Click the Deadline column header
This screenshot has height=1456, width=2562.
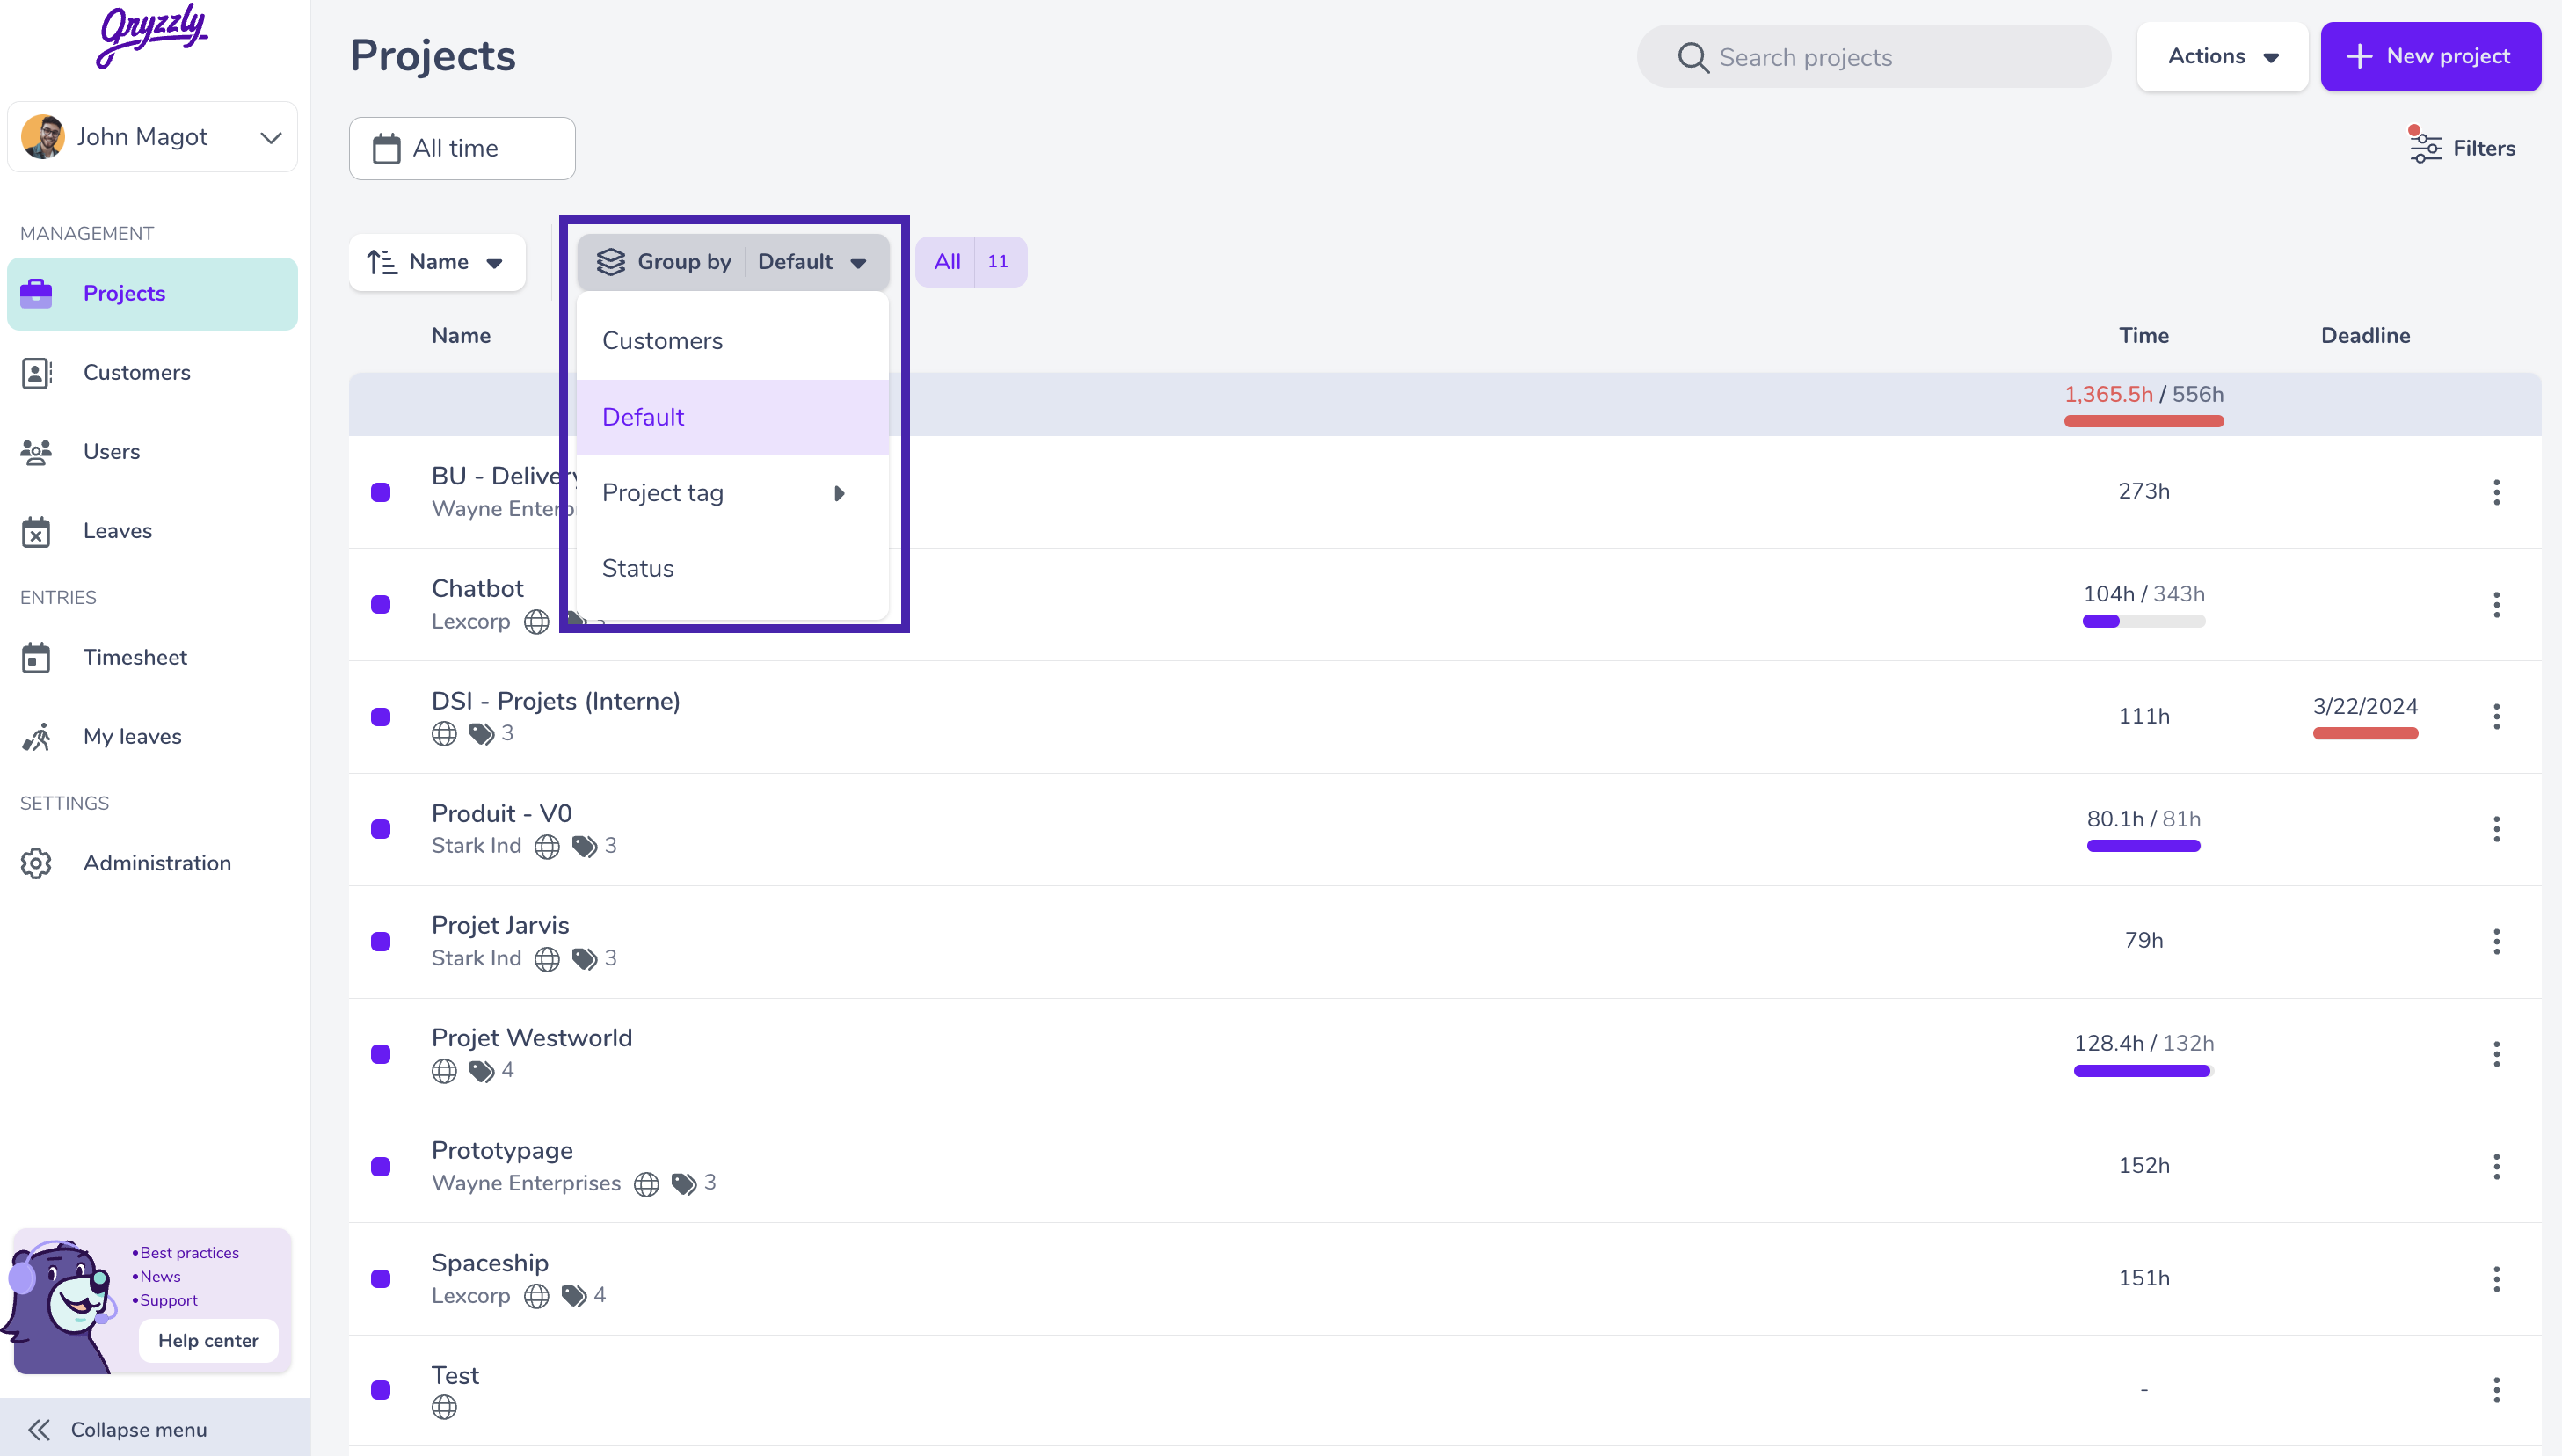click(2365, 336)
